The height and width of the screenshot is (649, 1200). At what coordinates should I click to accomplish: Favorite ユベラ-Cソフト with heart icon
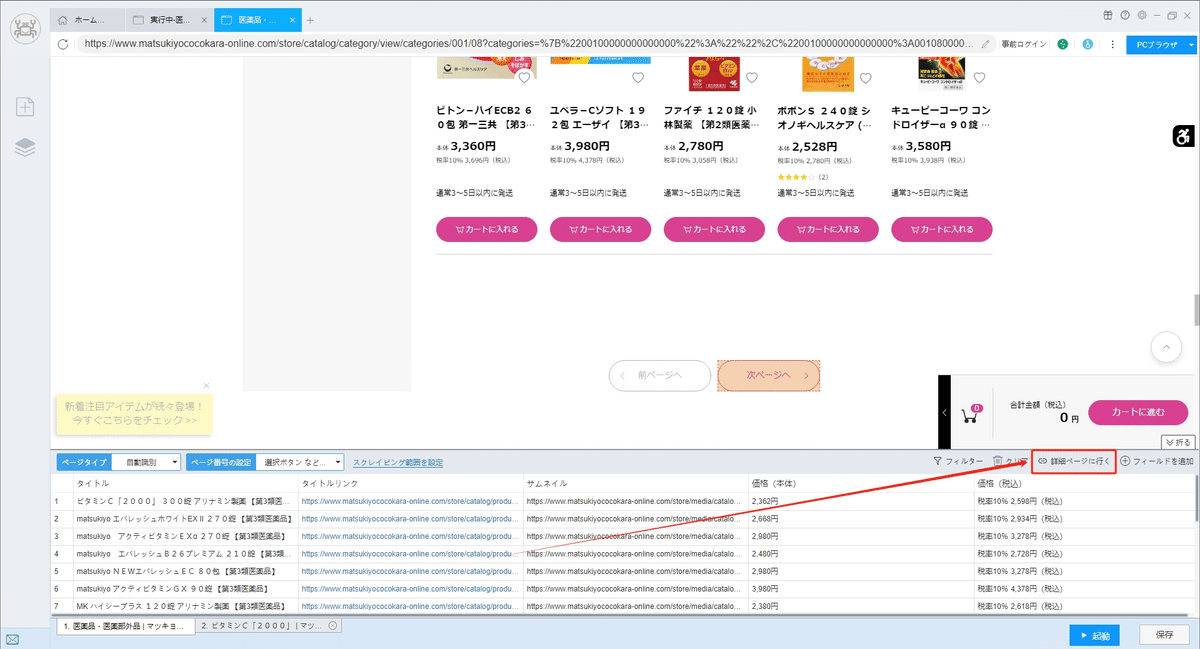638,78
